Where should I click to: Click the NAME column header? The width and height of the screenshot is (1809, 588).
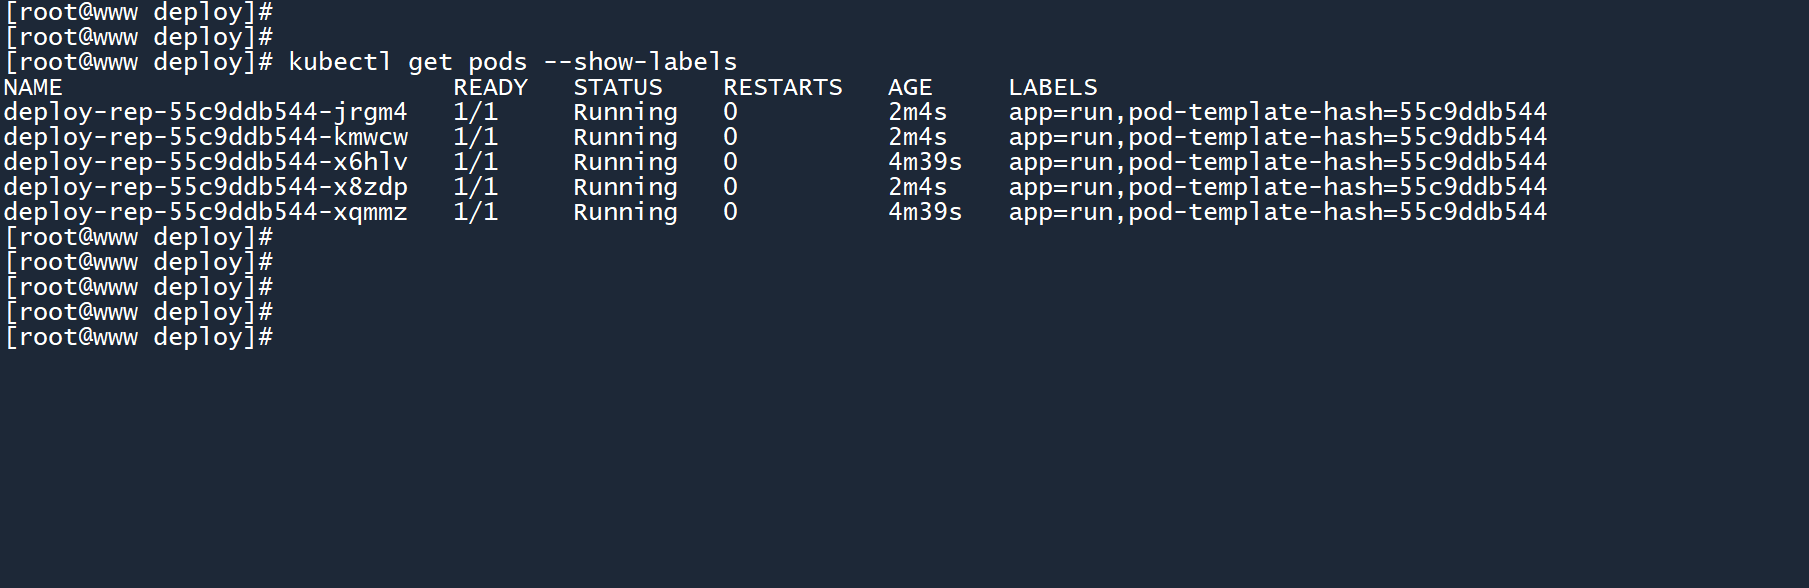(x=33, y=87)
